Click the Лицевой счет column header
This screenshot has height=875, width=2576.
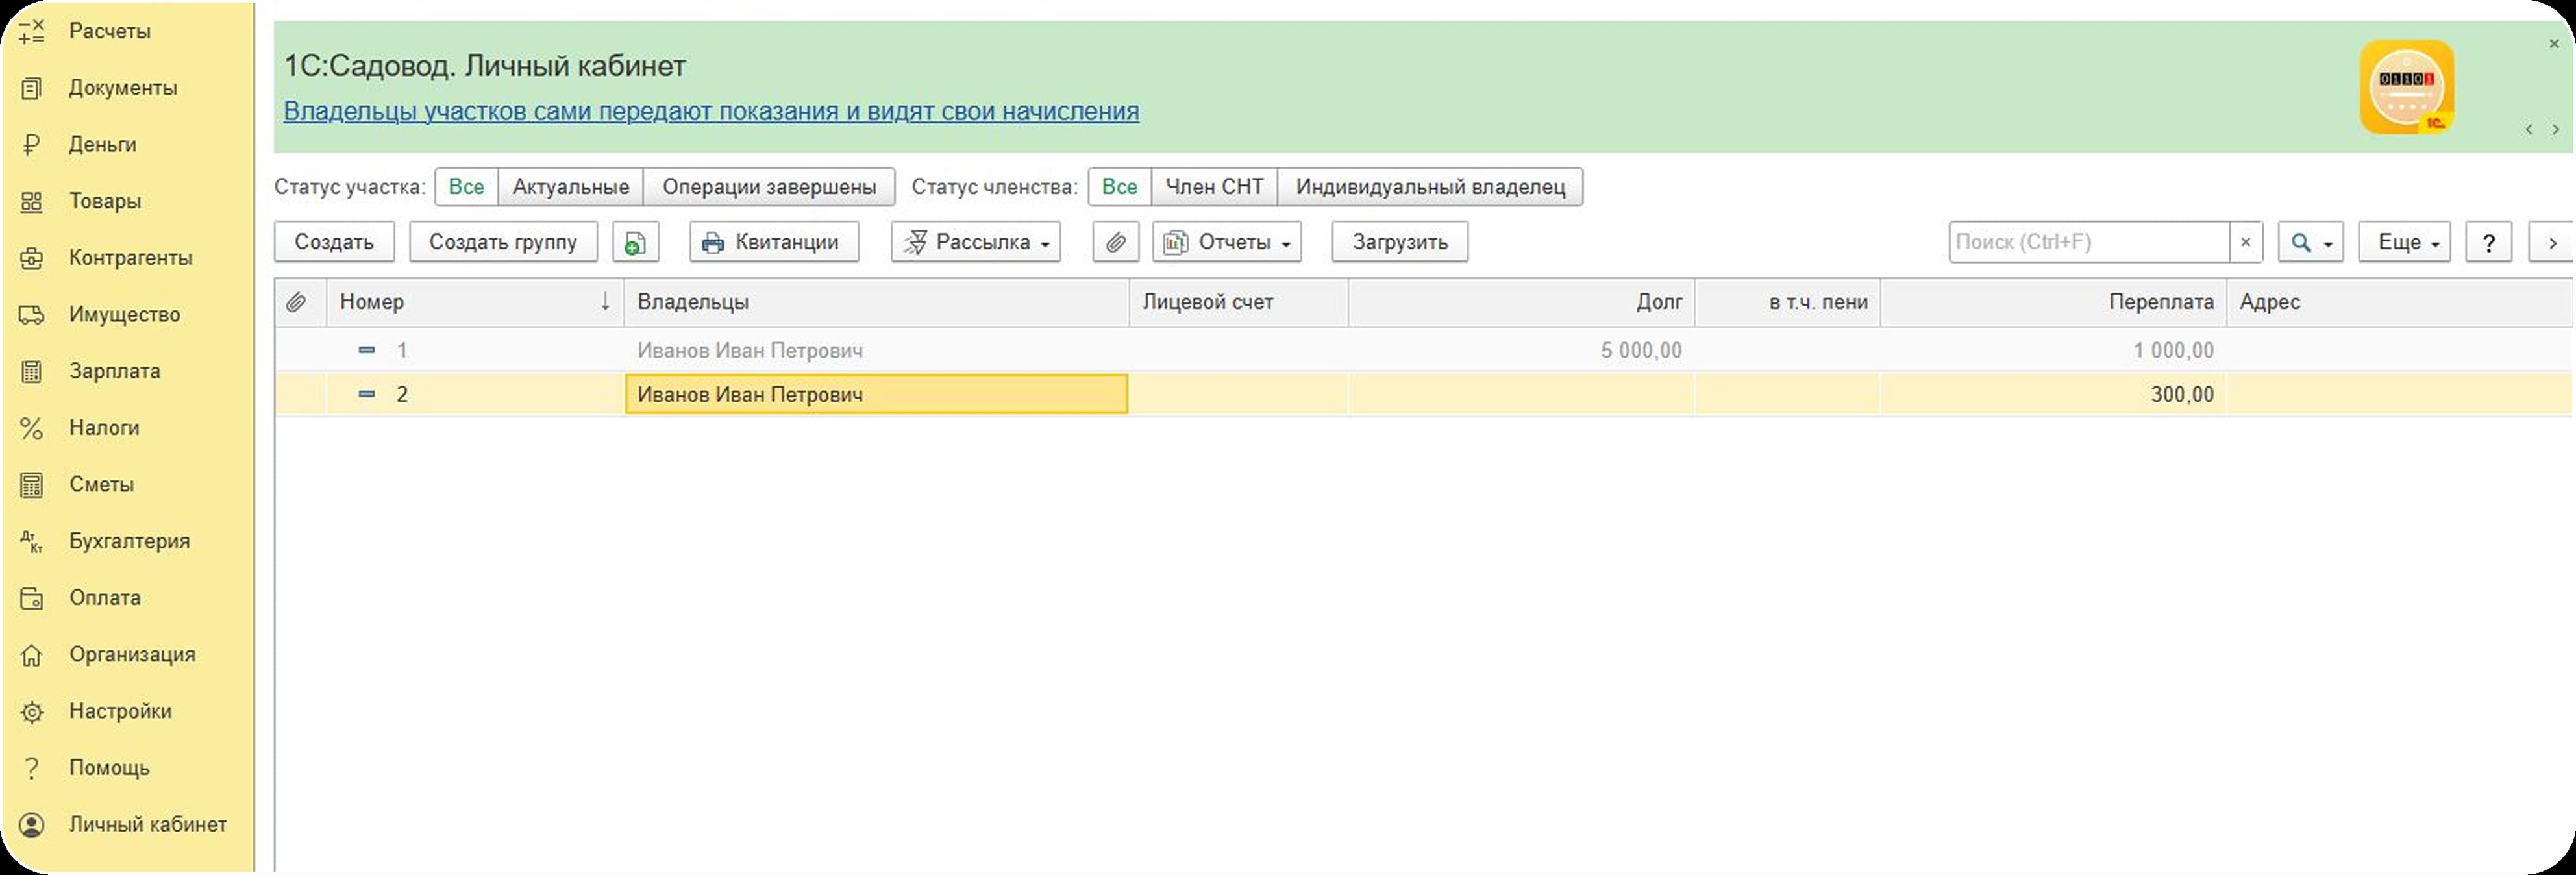tap(1239, 302)
